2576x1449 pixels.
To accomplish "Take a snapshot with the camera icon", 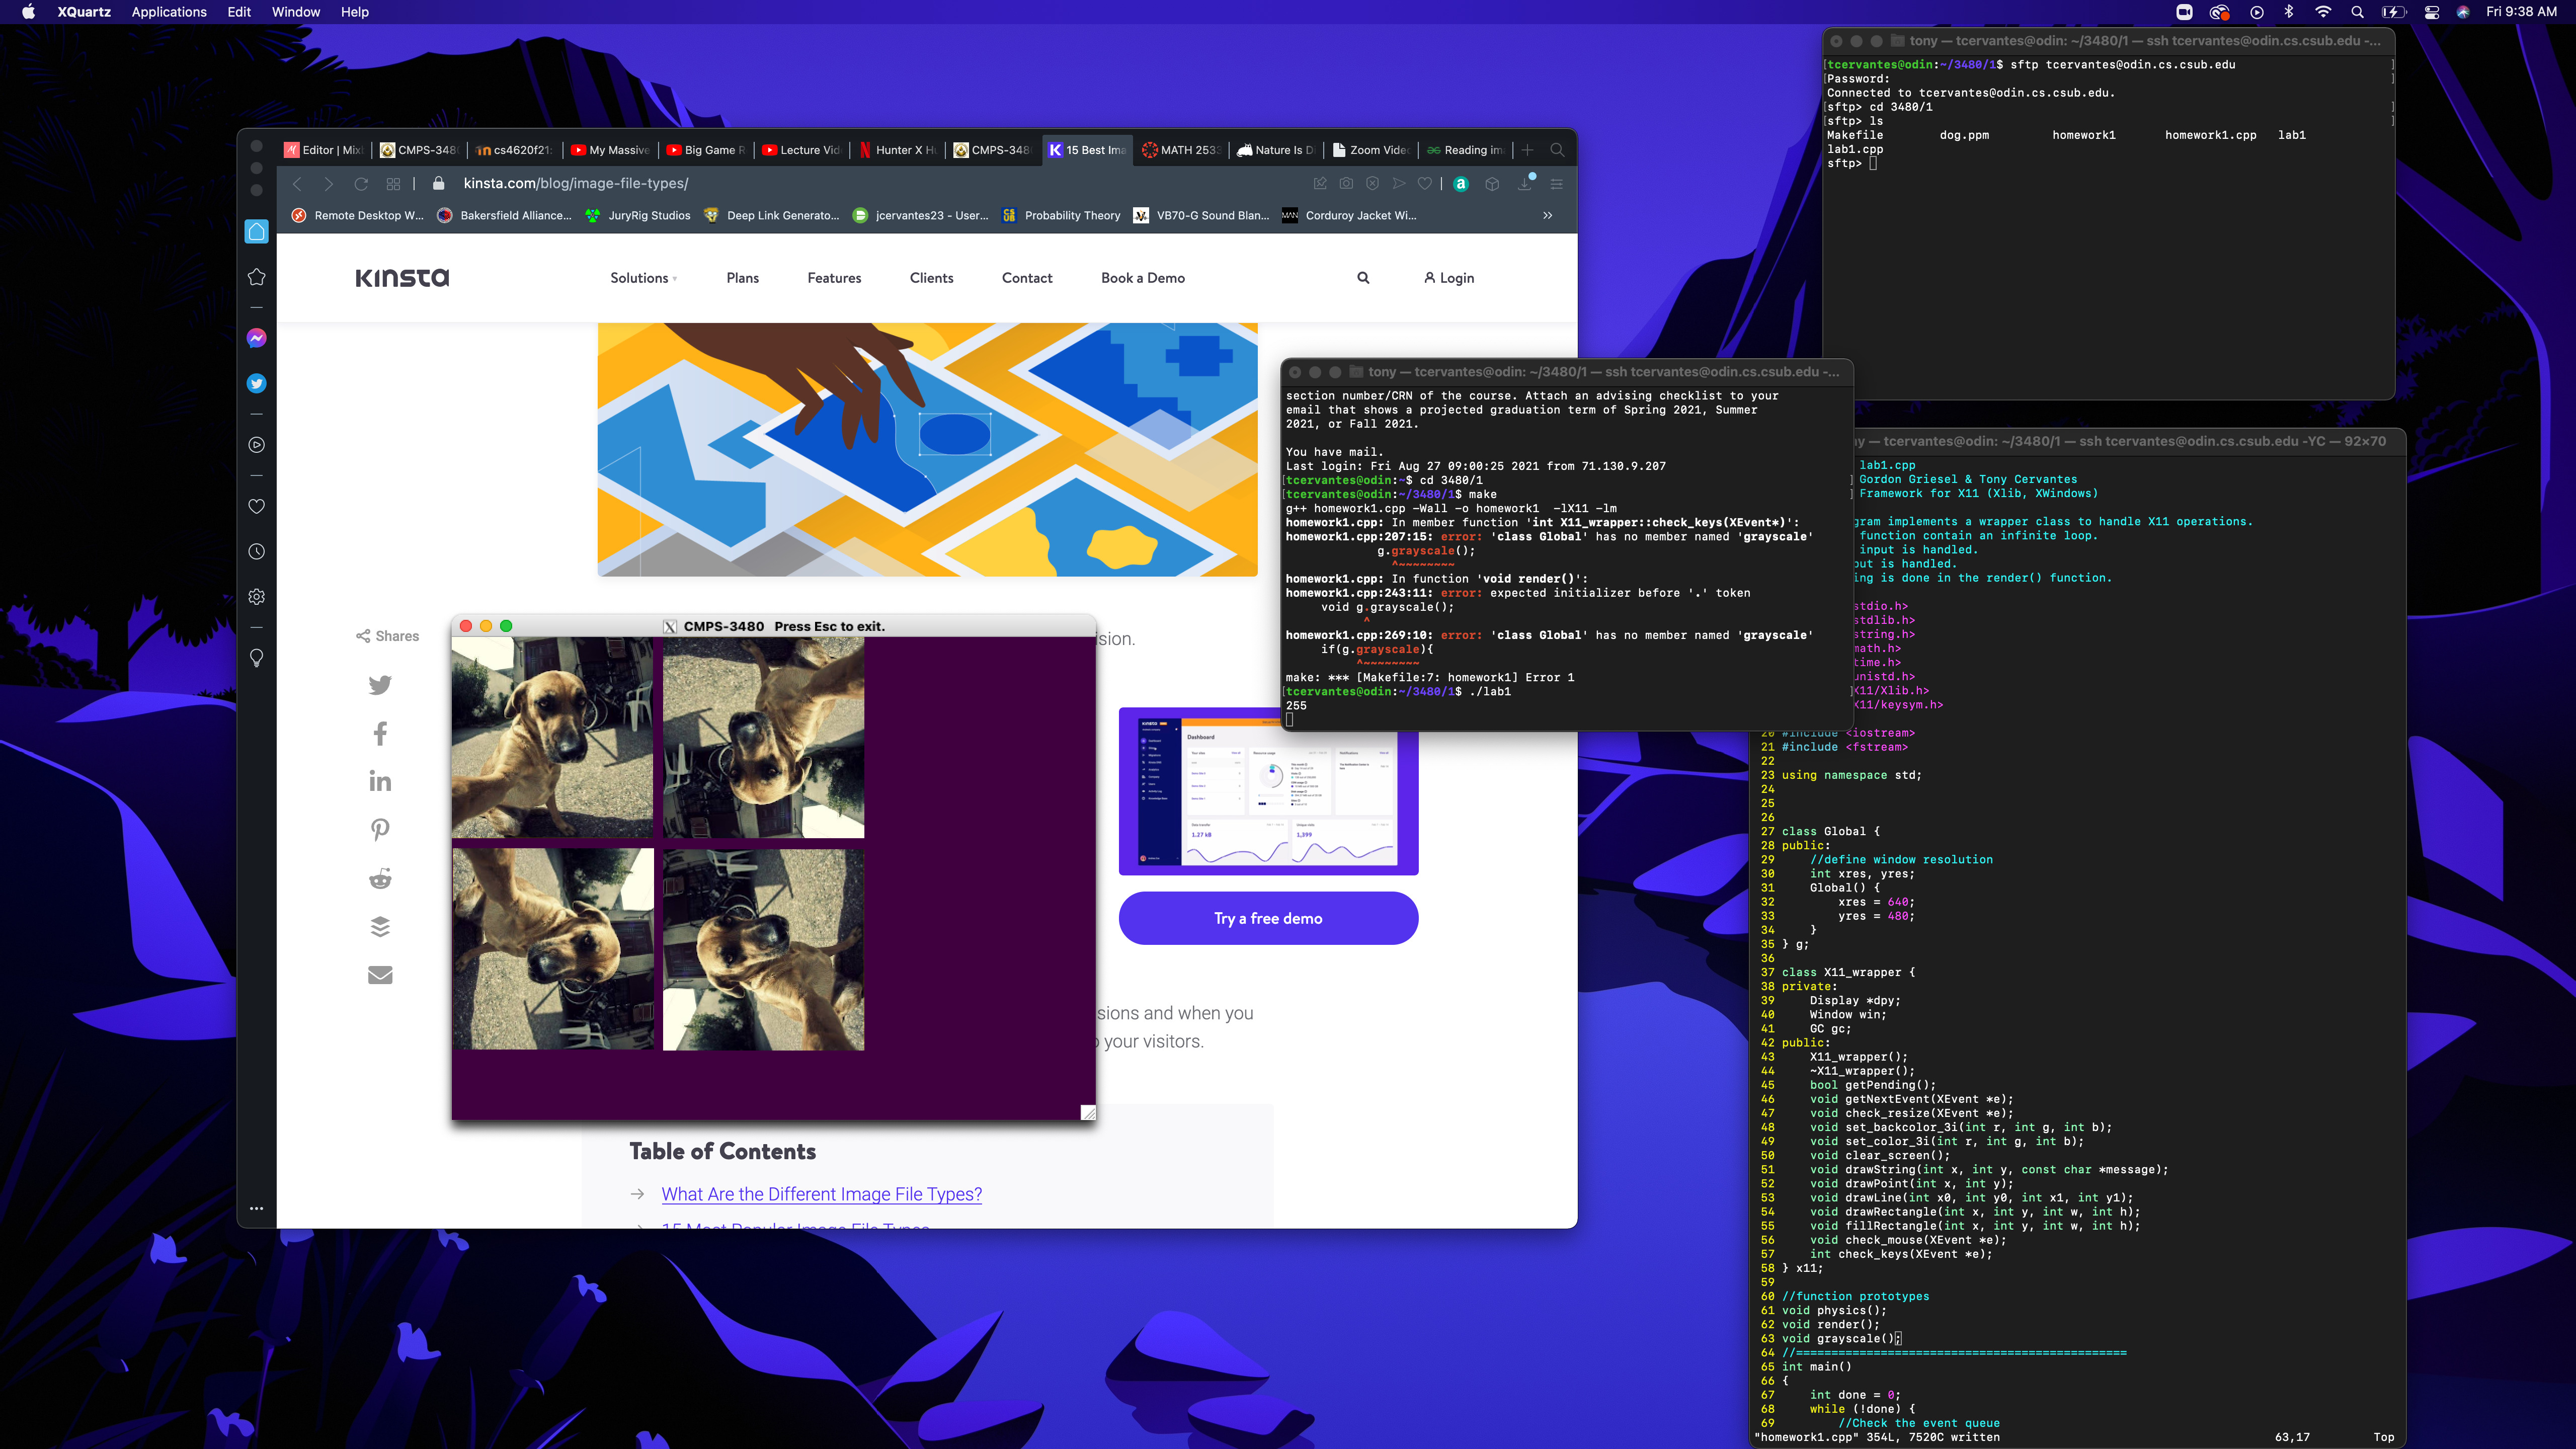I will click(x=1346, y=184).
